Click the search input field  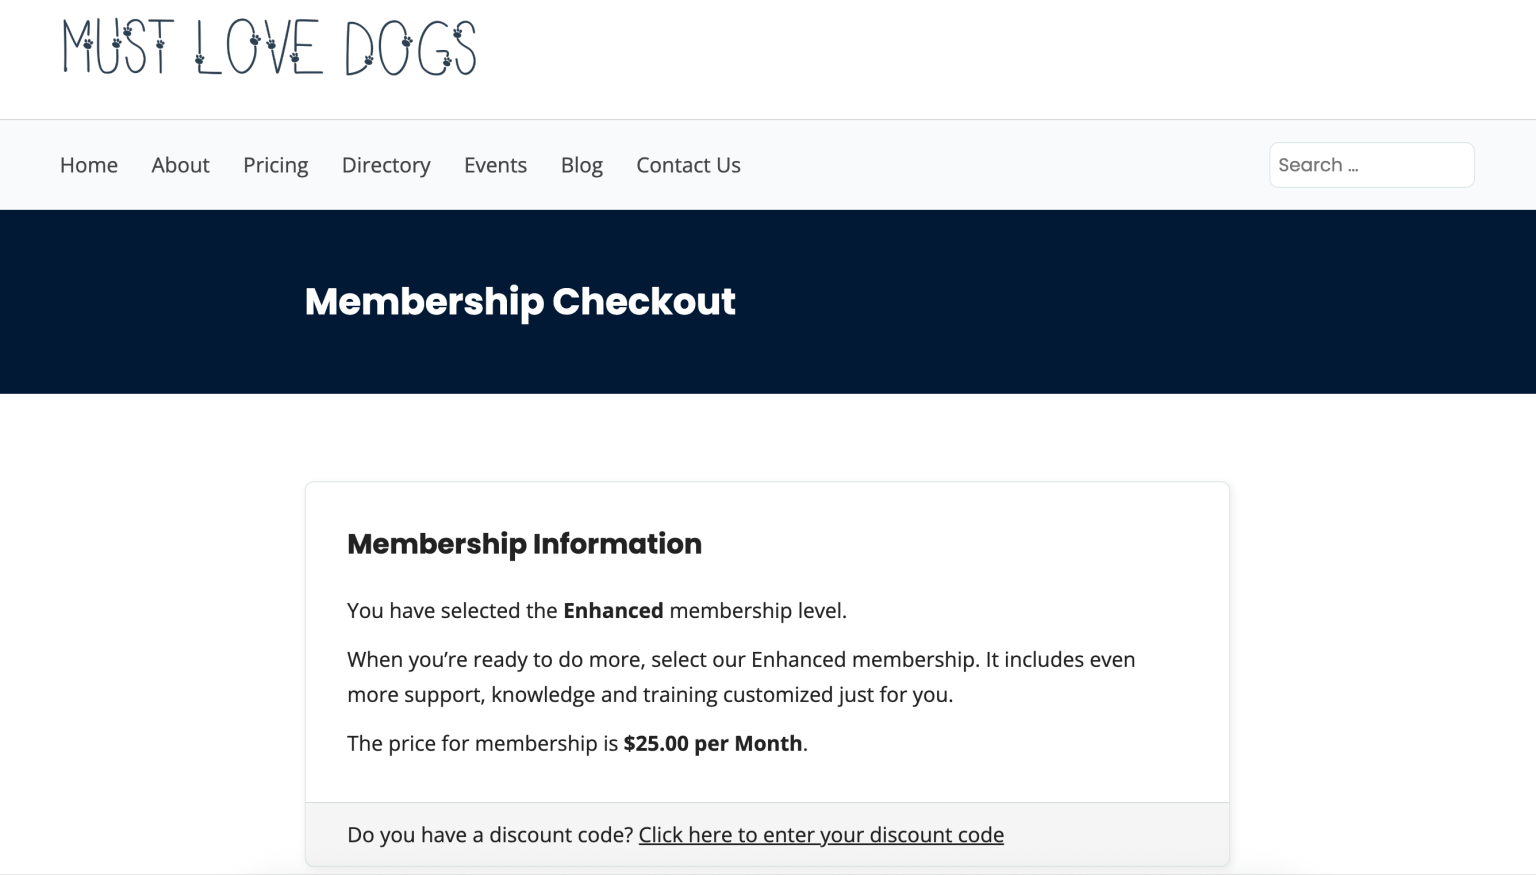click(1371, 164)
